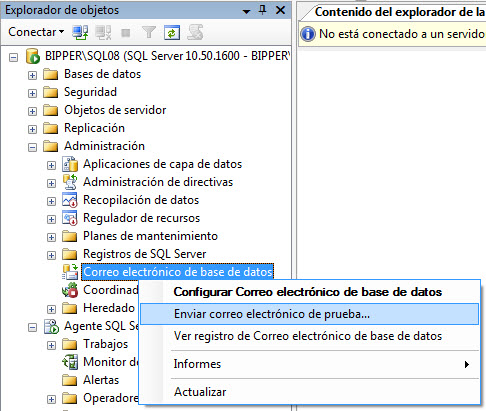Image resolution: width=486 pixels, height=411 pixels.
Task: Expand Planes de mantenimiento
Action: (x=51, y=237)
